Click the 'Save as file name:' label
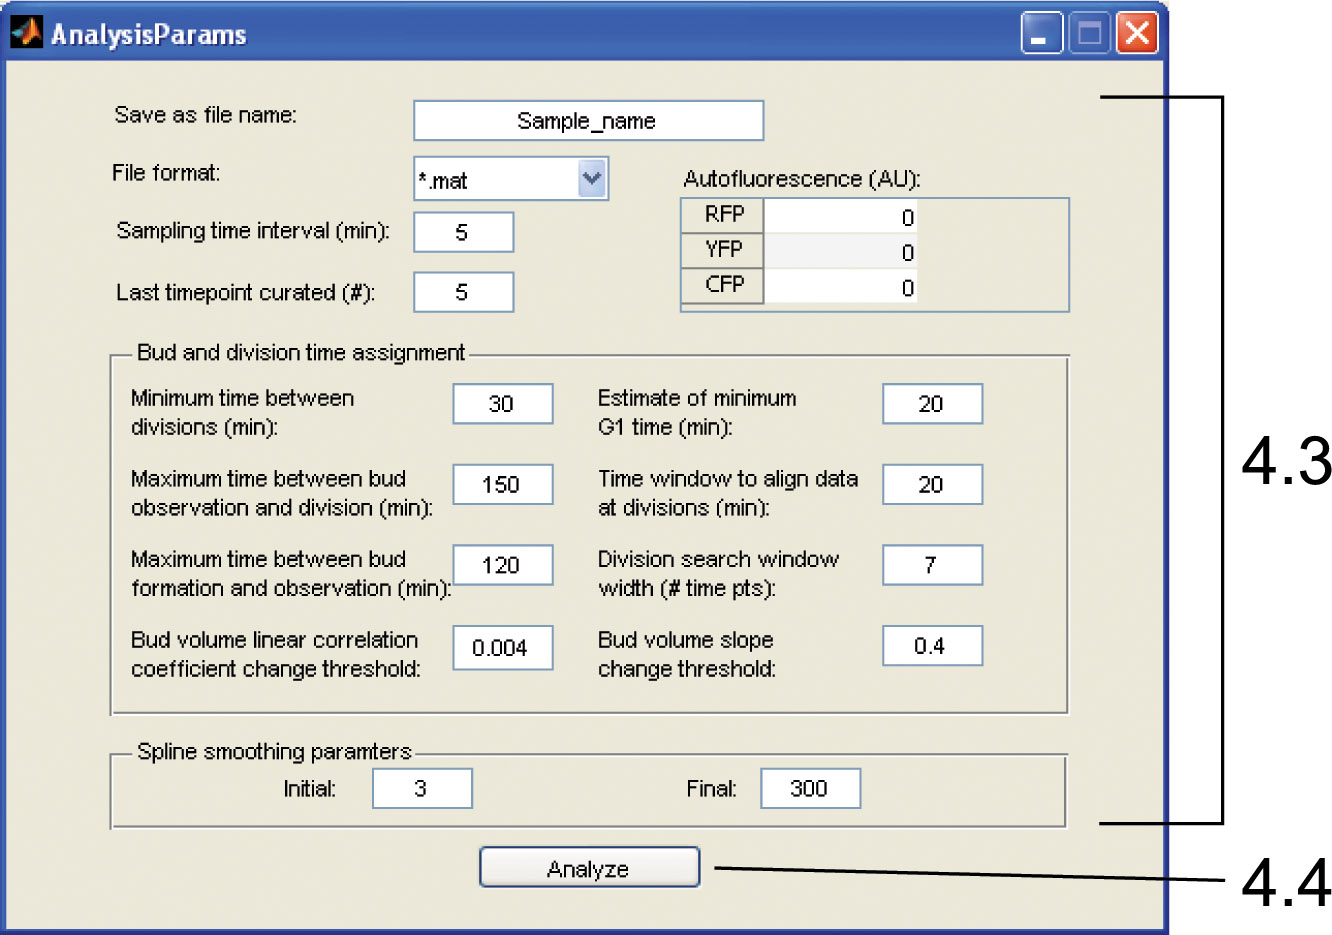The width and height of the screenshot is (1332, 935). tap(205, 115)
